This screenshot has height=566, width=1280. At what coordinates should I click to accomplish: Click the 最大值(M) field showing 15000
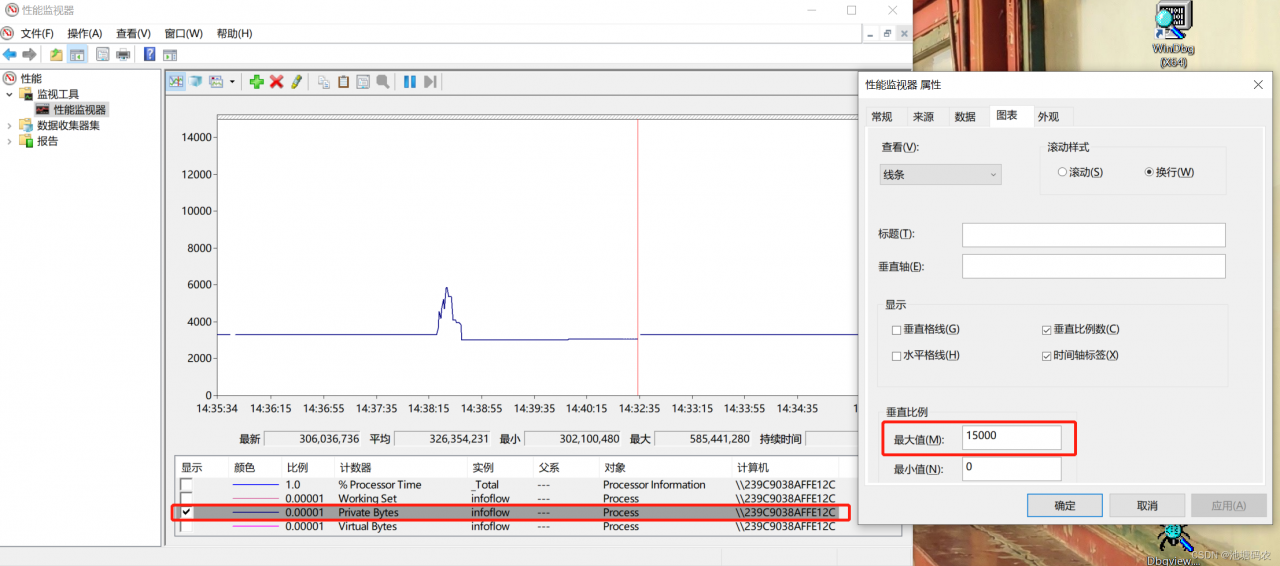pyautogui.click(x=1011, y=437)
